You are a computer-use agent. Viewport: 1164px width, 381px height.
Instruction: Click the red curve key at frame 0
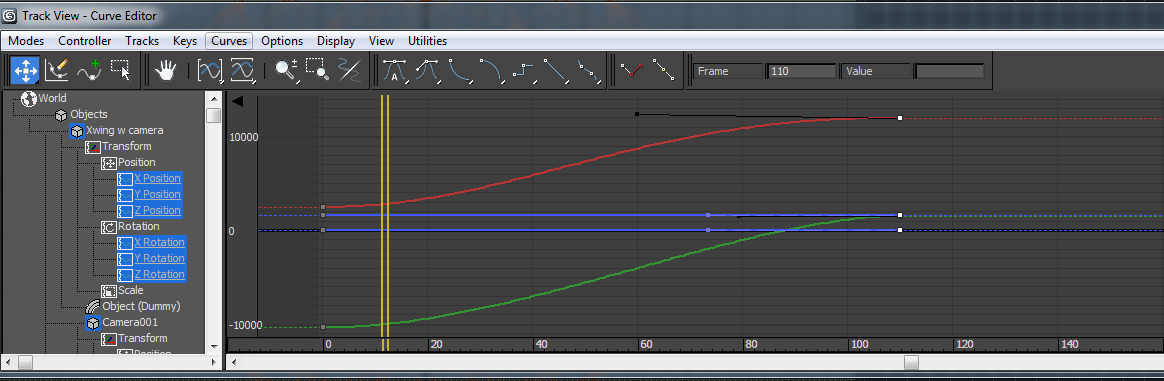pyautogui.click(x=323, y=207)
